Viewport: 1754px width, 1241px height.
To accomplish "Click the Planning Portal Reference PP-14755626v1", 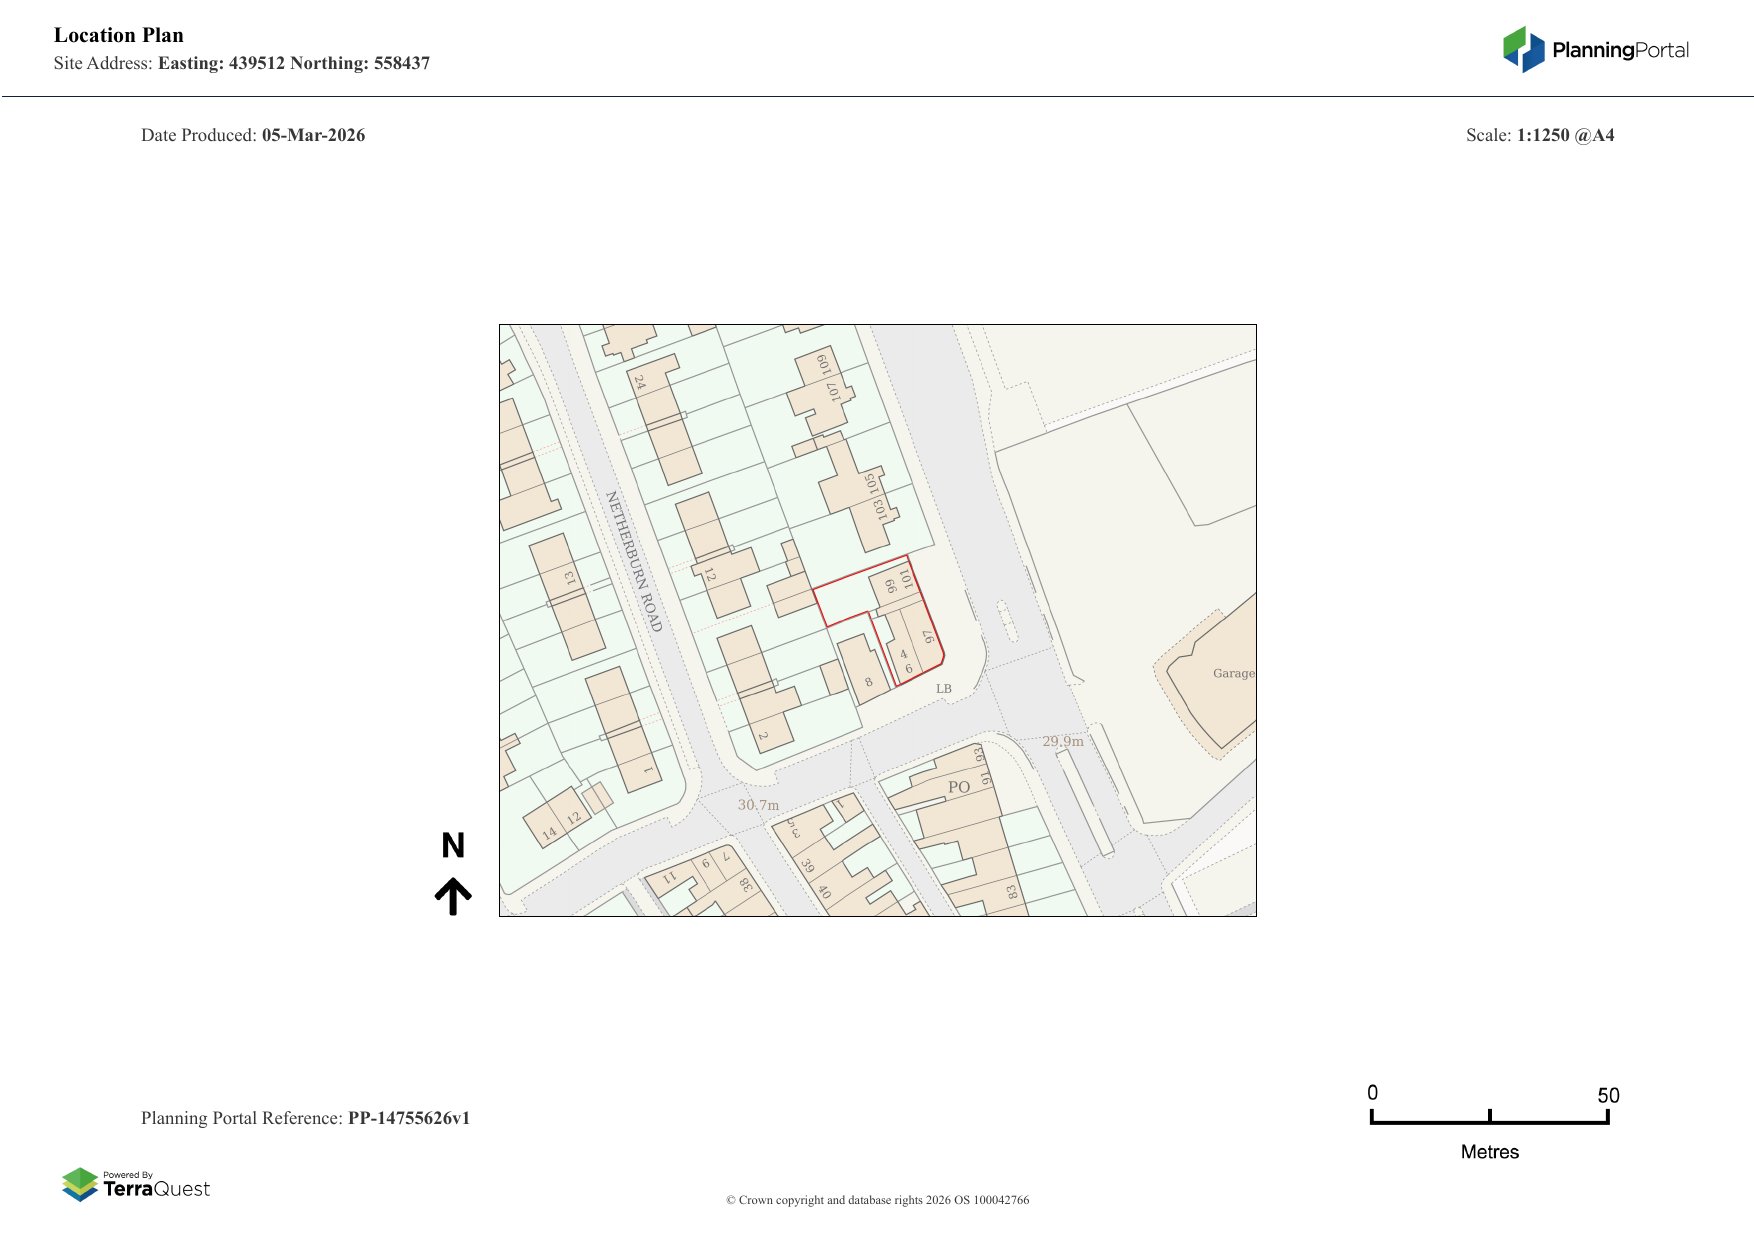I will [x=305, y=1118].
